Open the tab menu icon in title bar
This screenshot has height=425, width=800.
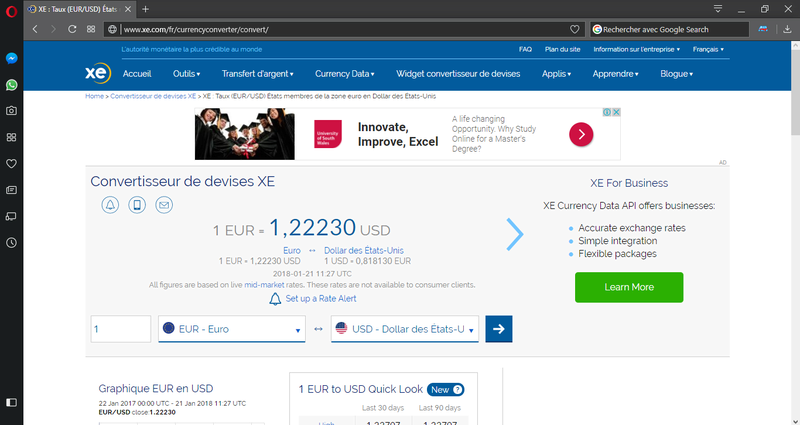click(x=718, y=9)
